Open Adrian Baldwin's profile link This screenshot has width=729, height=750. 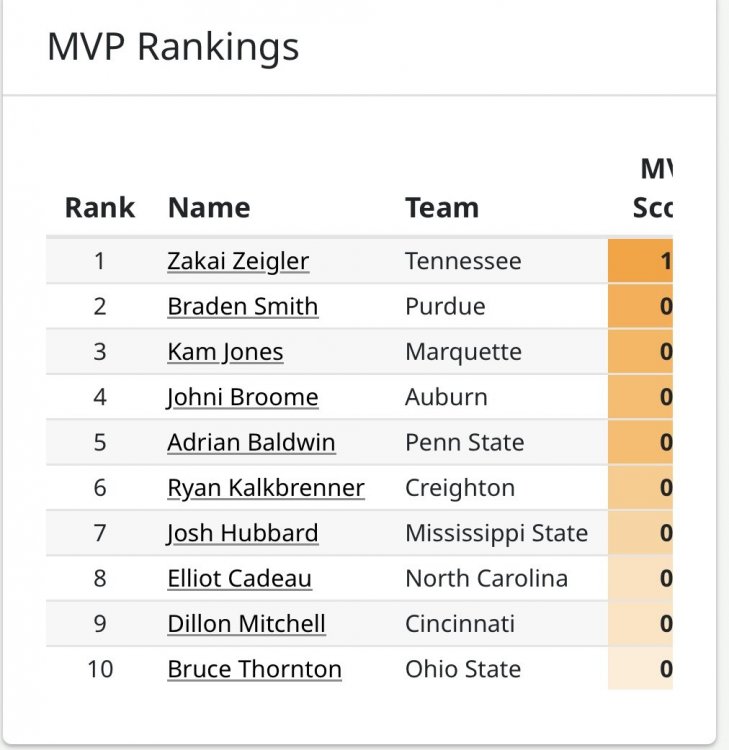(x=251, y=442)
